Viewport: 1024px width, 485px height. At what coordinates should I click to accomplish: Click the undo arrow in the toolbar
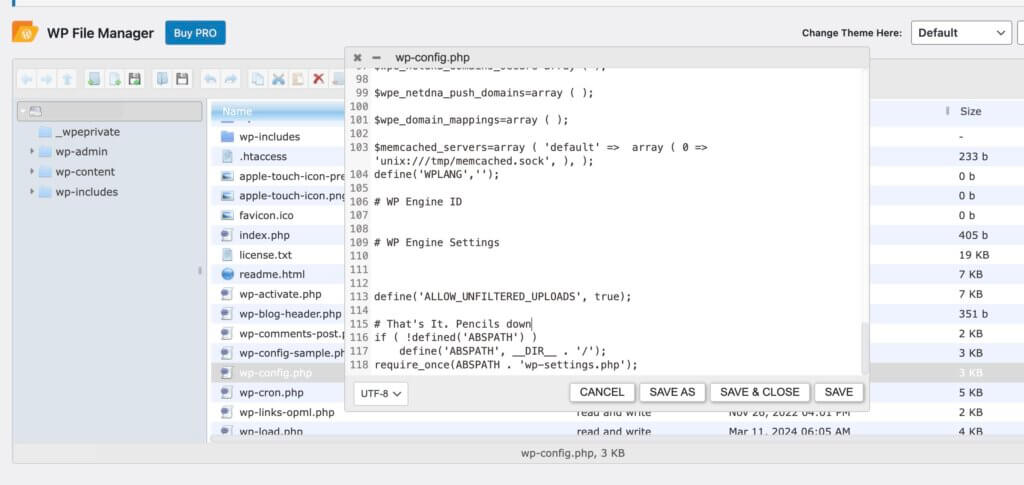point(211,80)
